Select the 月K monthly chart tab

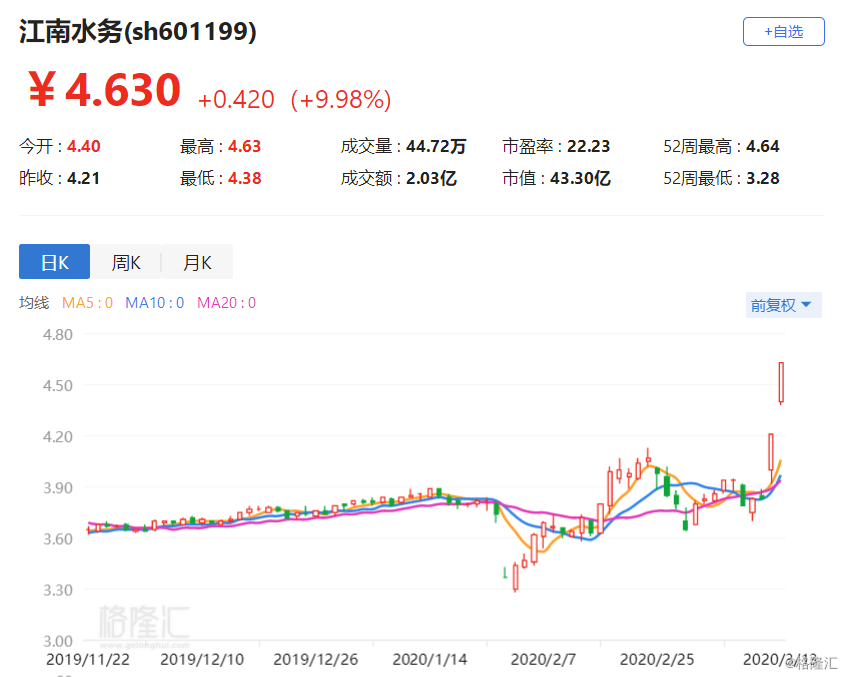click(197, 262)
